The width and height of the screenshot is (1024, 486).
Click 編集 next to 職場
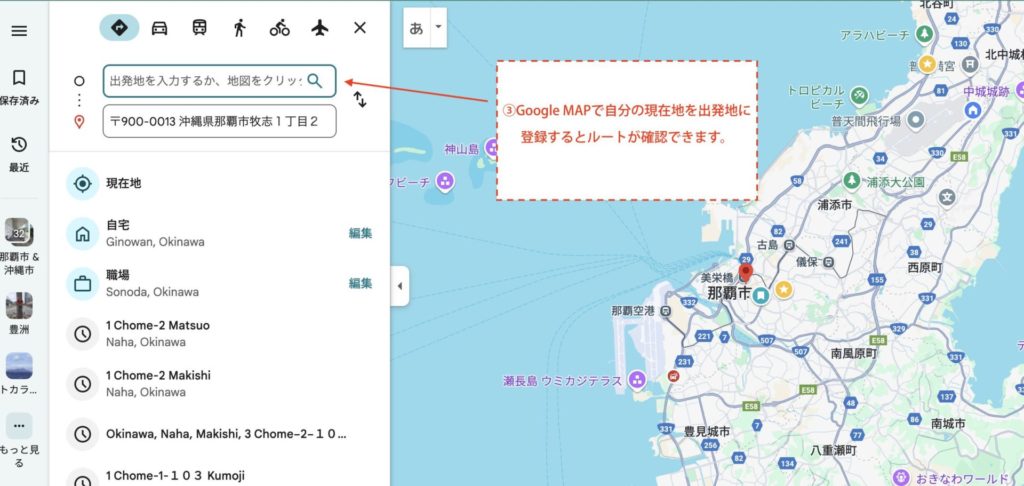[x=360, y=283]
